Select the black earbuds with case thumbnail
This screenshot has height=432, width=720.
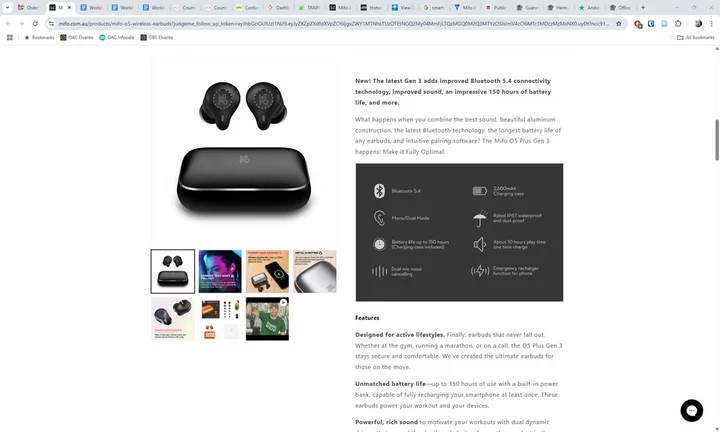tap(173, 271)
